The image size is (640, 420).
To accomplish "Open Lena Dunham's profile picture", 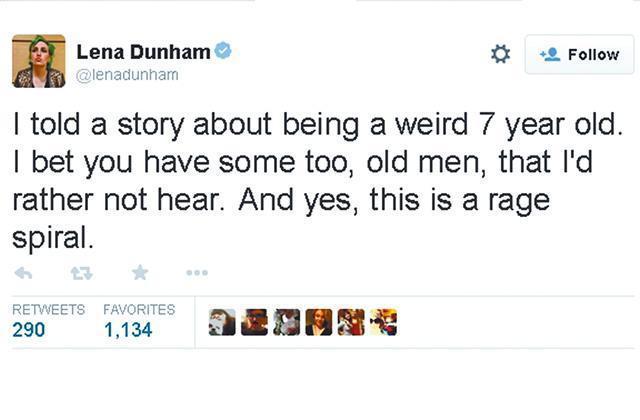I will (39, 61).
